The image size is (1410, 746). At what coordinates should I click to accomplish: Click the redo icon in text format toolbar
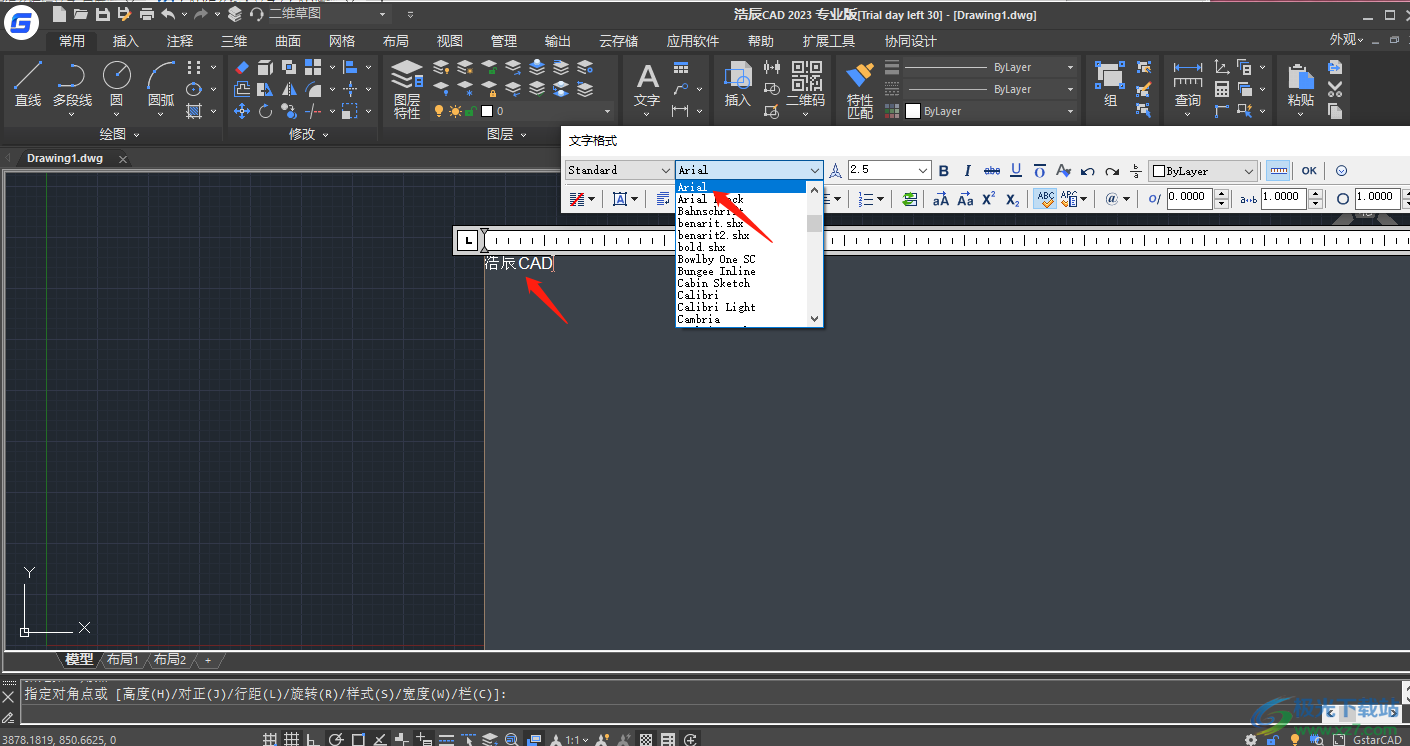[1112, 171]
